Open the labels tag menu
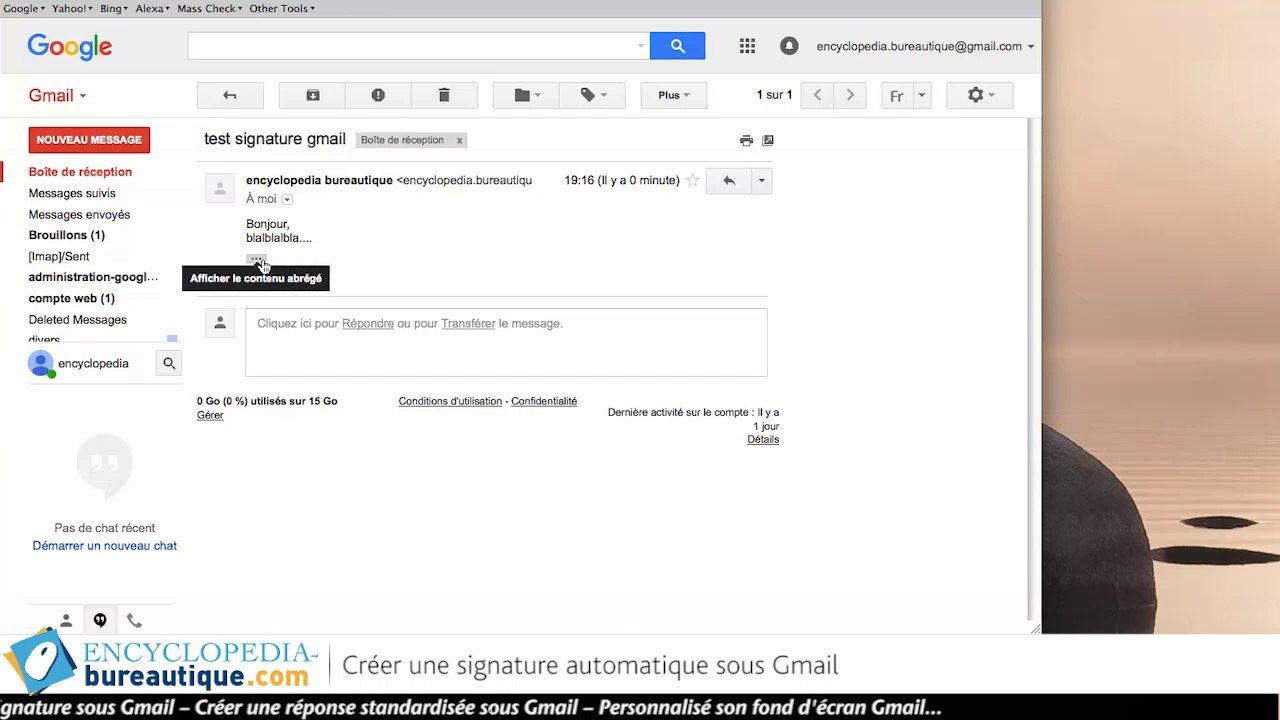Viewport: 1280px width, 720px height. pyautogui.click(x=593, y=95)
